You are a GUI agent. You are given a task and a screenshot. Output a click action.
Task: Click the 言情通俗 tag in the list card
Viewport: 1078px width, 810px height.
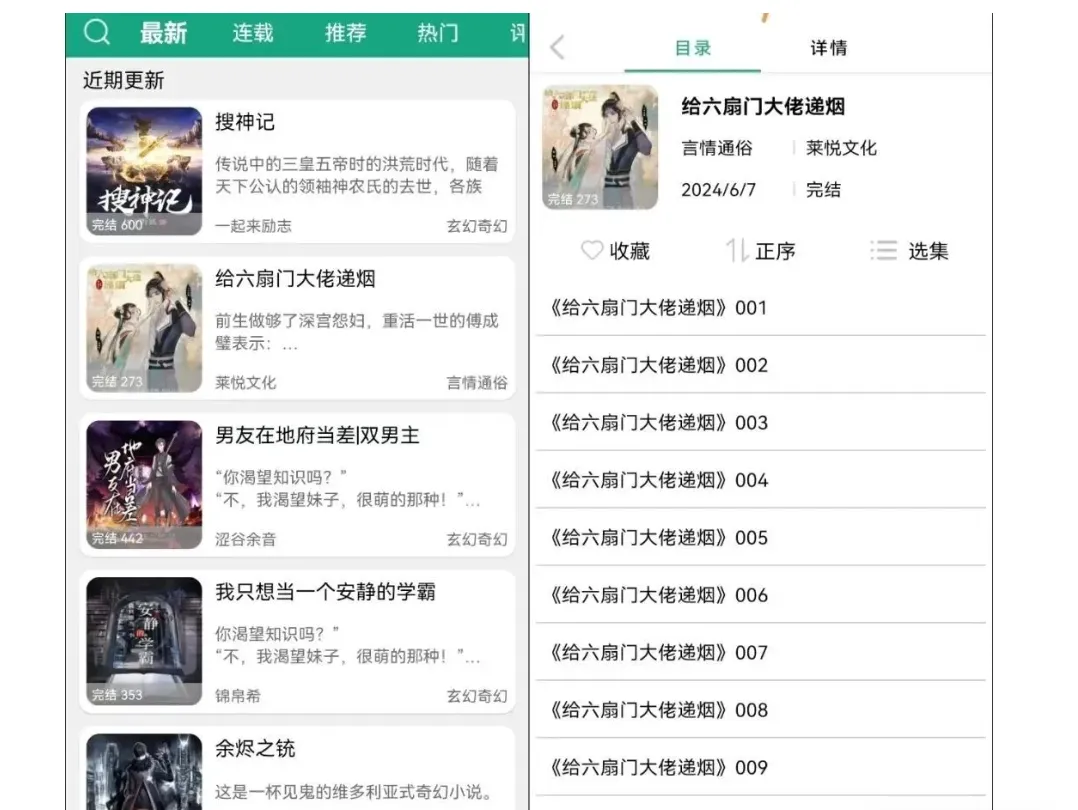[x=477, y=383]
